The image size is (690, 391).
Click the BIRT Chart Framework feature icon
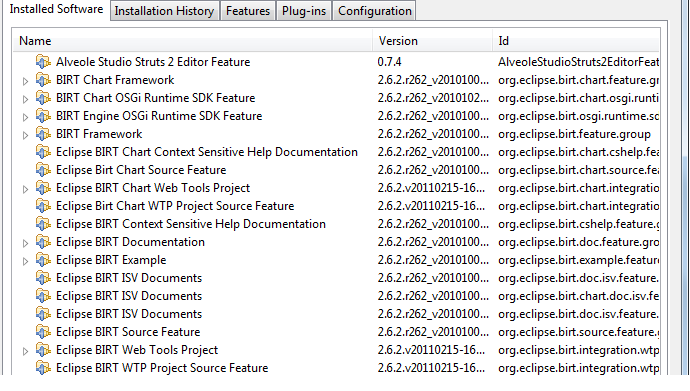43,80
